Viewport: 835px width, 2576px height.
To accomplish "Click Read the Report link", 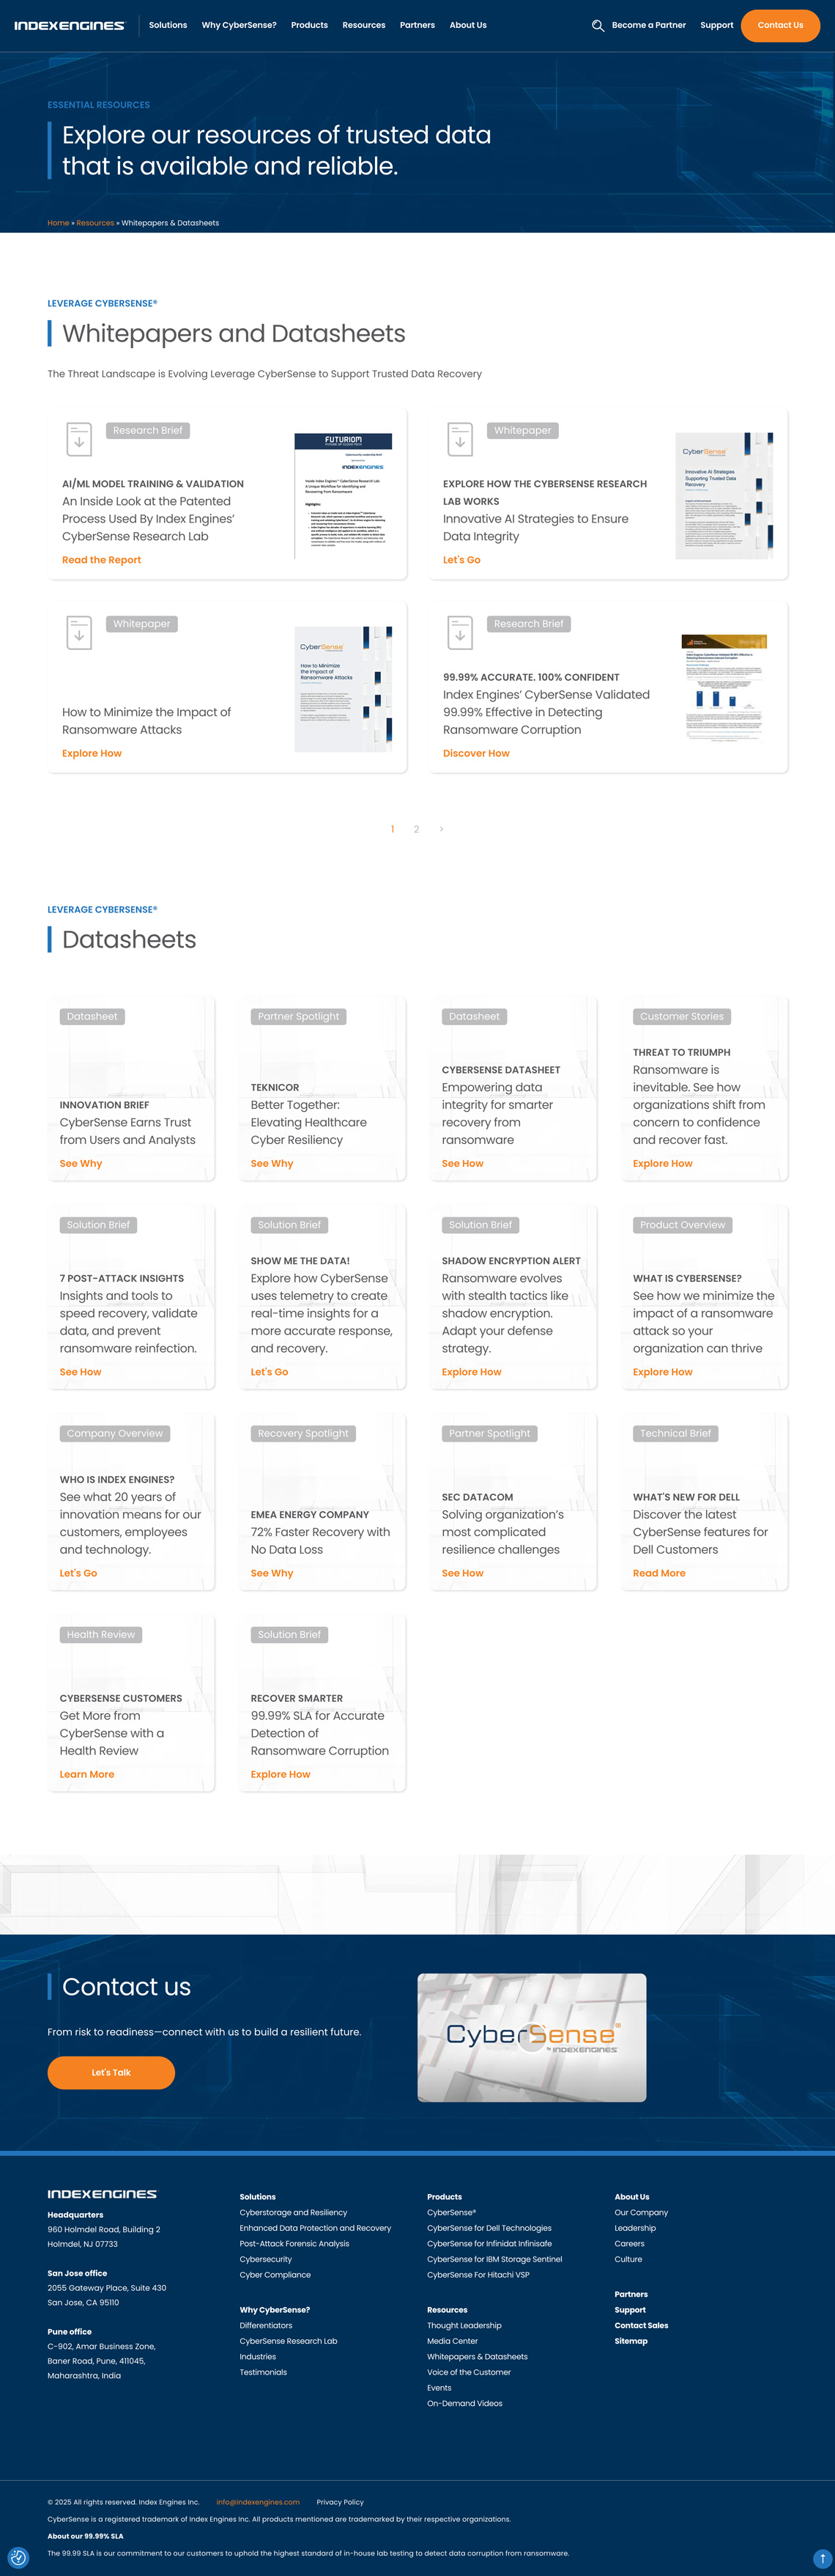I will click(101, 560).
